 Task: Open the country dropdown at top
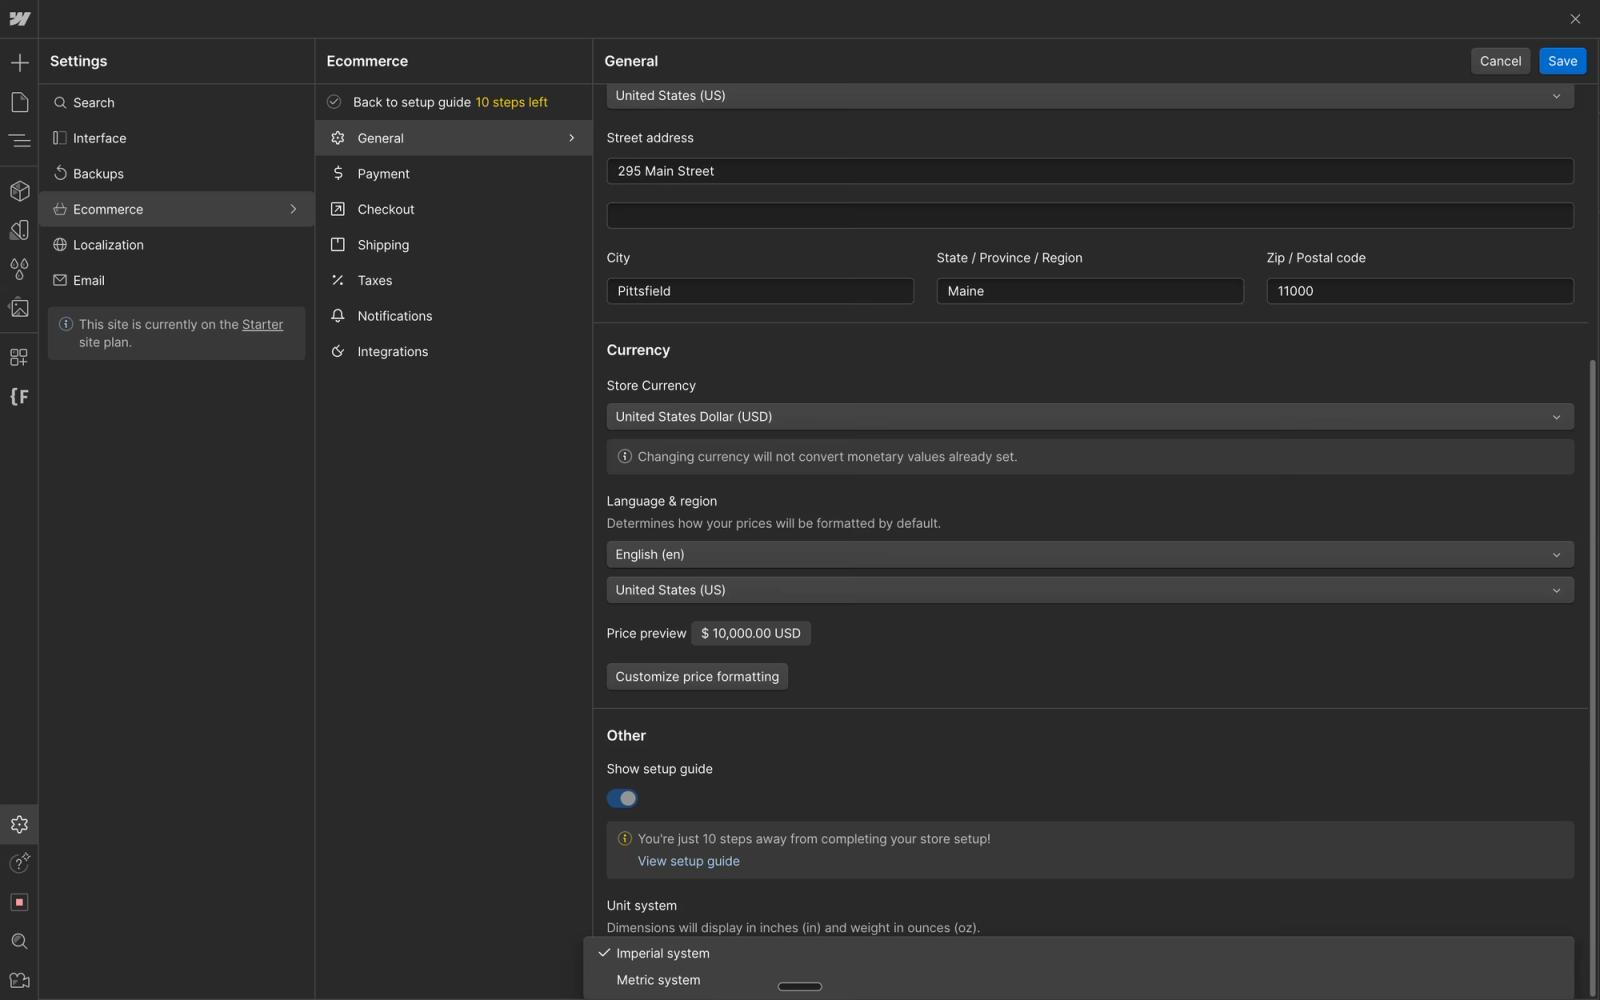1090,96
